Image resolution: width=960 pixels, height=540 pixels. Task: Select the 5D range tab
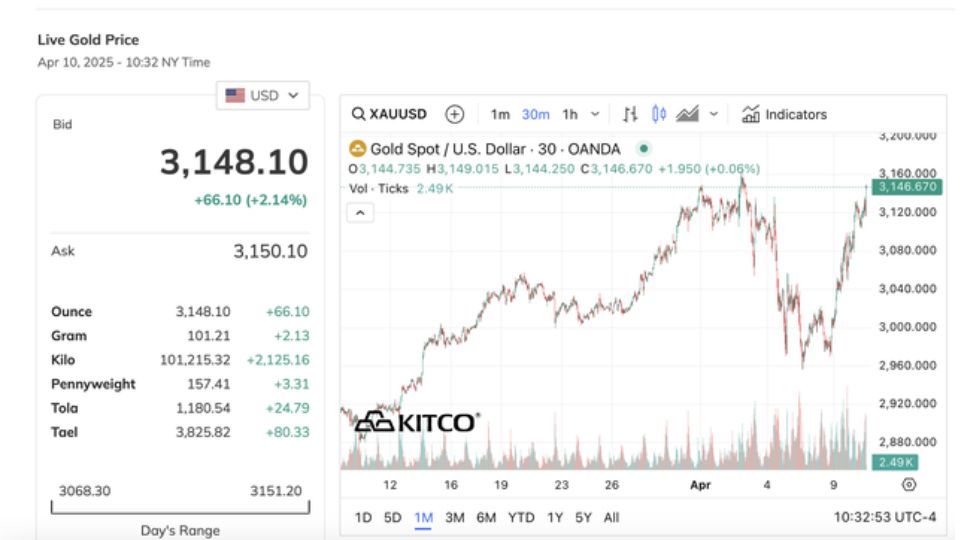coord(394,518)
